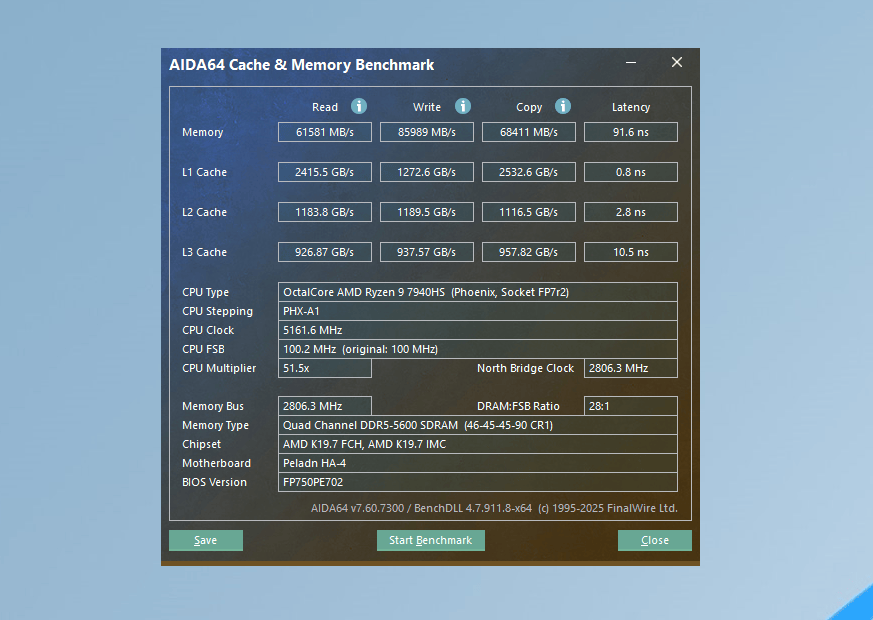Image resolution: width=873 pixels, height=620 pixels.
Task: Click L3 Cache Write 937.57 GB/s
Action: [426, 252]
